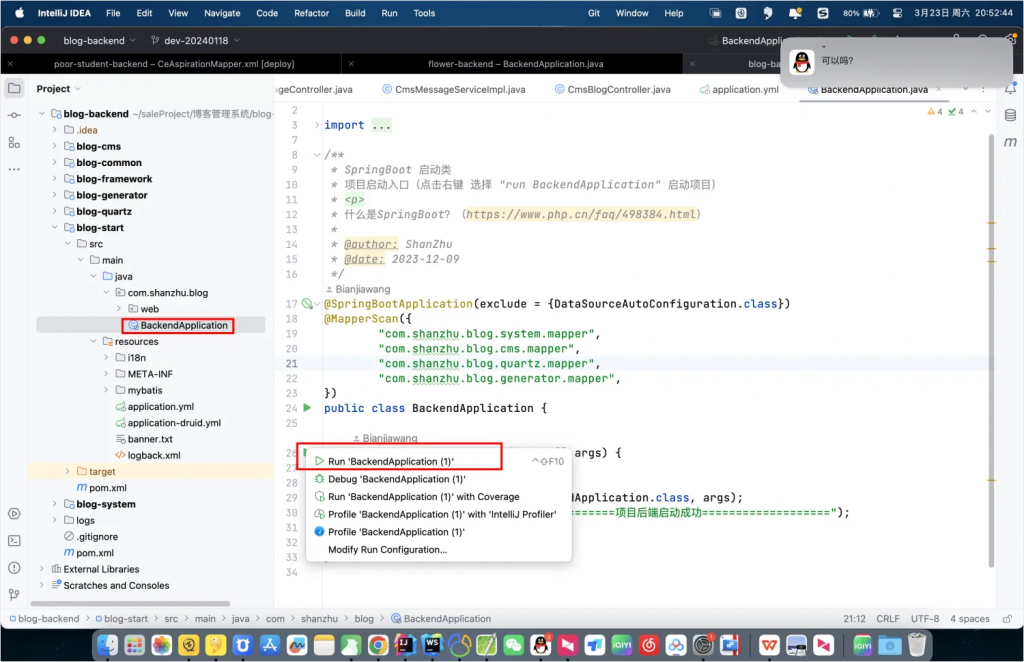This screenshot has height=662, width=1024.
Task: Open the dev-20240118 branch dropdown
Action: [194, 40]
